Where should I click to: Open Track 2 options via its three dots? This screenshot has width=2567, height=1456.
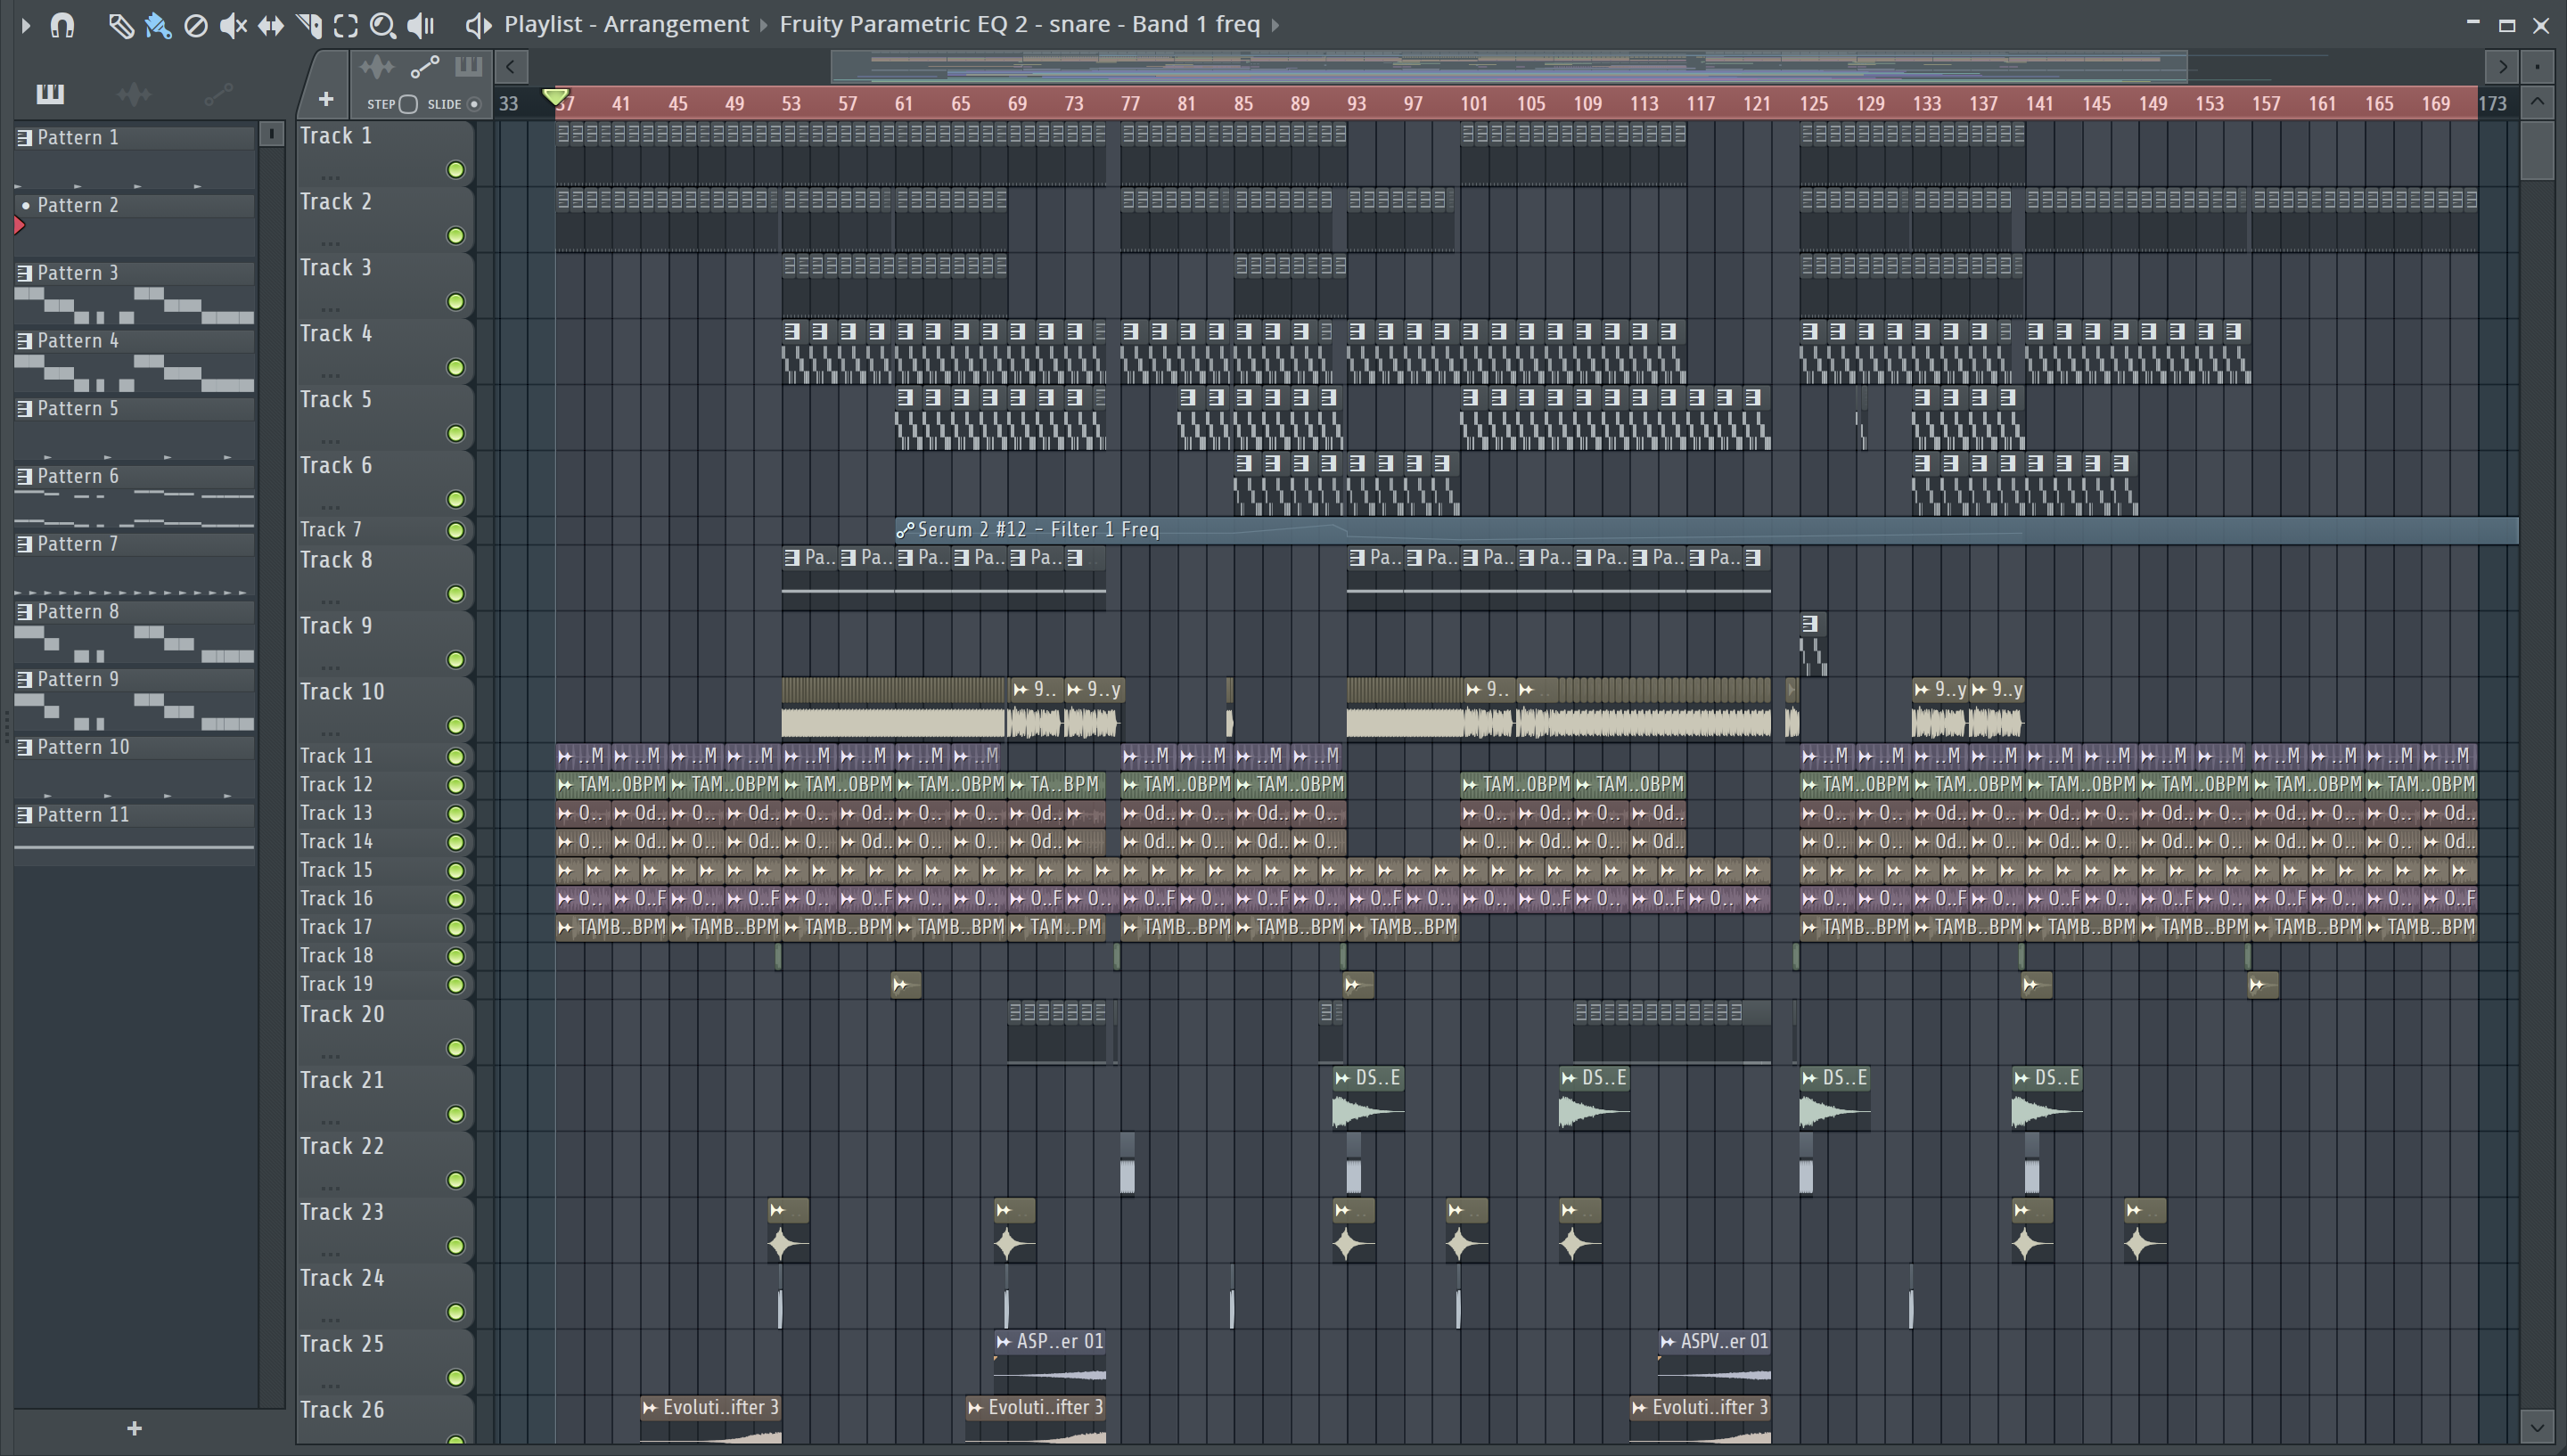[x=330, y=242]
